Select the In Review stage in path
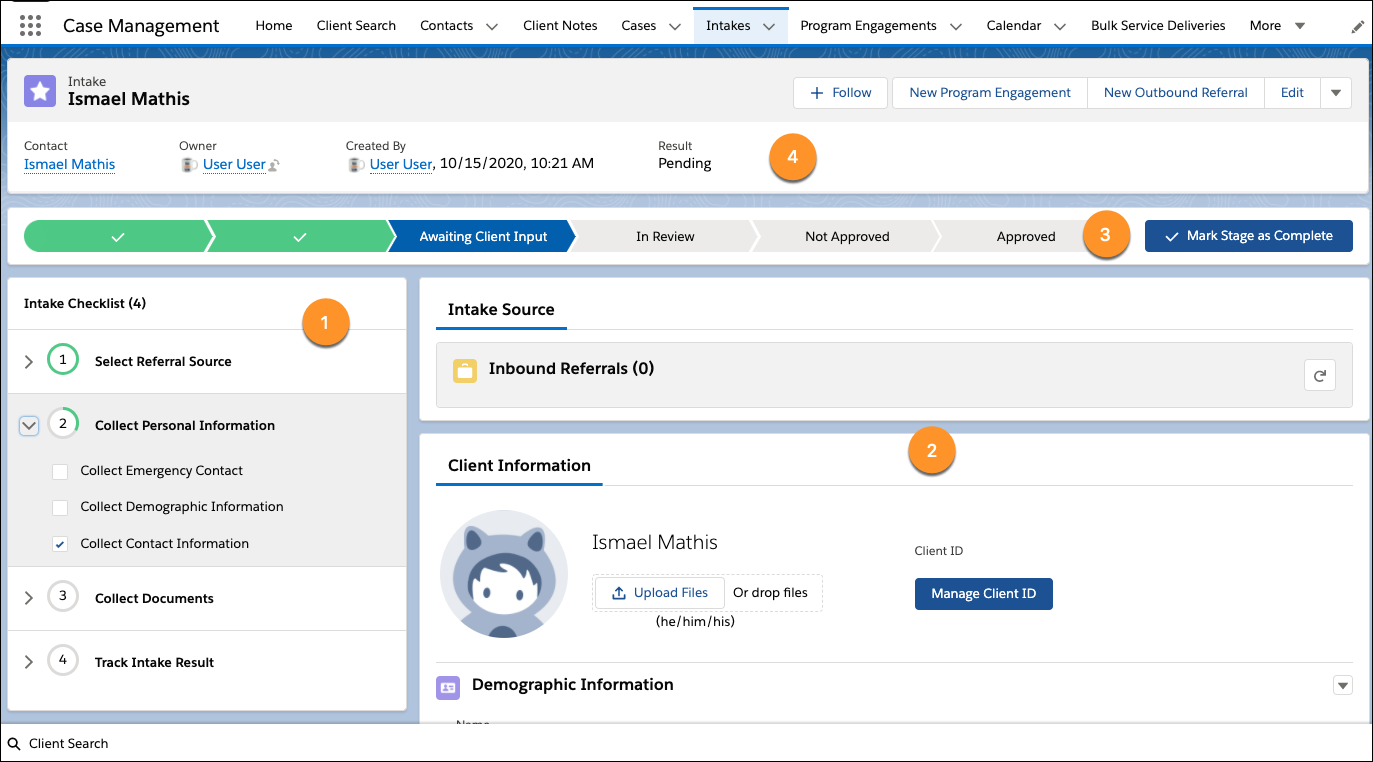 click(665, 237)
